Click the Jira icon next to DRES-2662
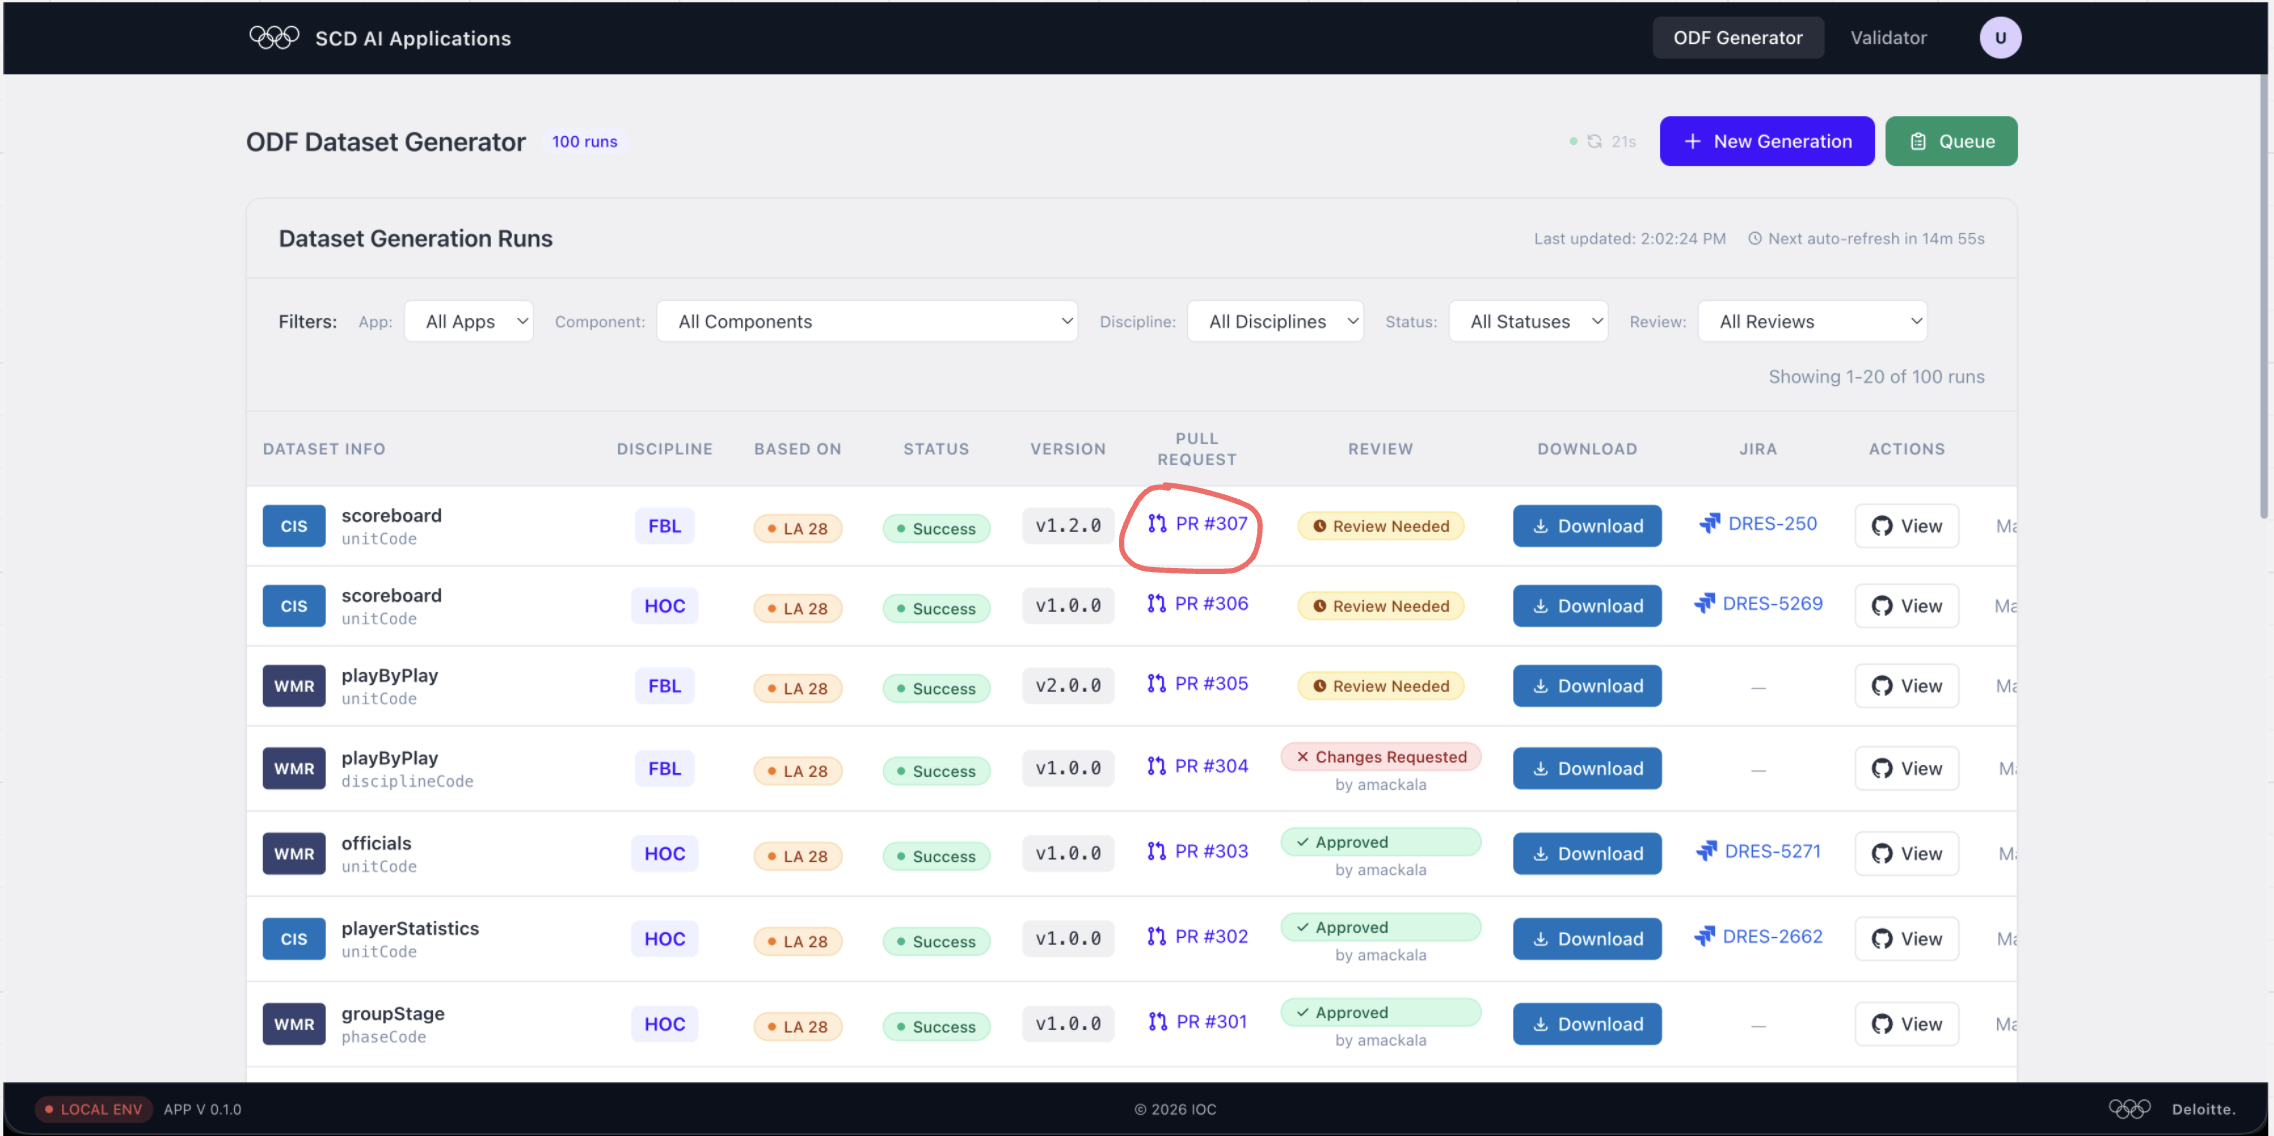This screenshot has width=2274, height=1136. [1704, 937]
